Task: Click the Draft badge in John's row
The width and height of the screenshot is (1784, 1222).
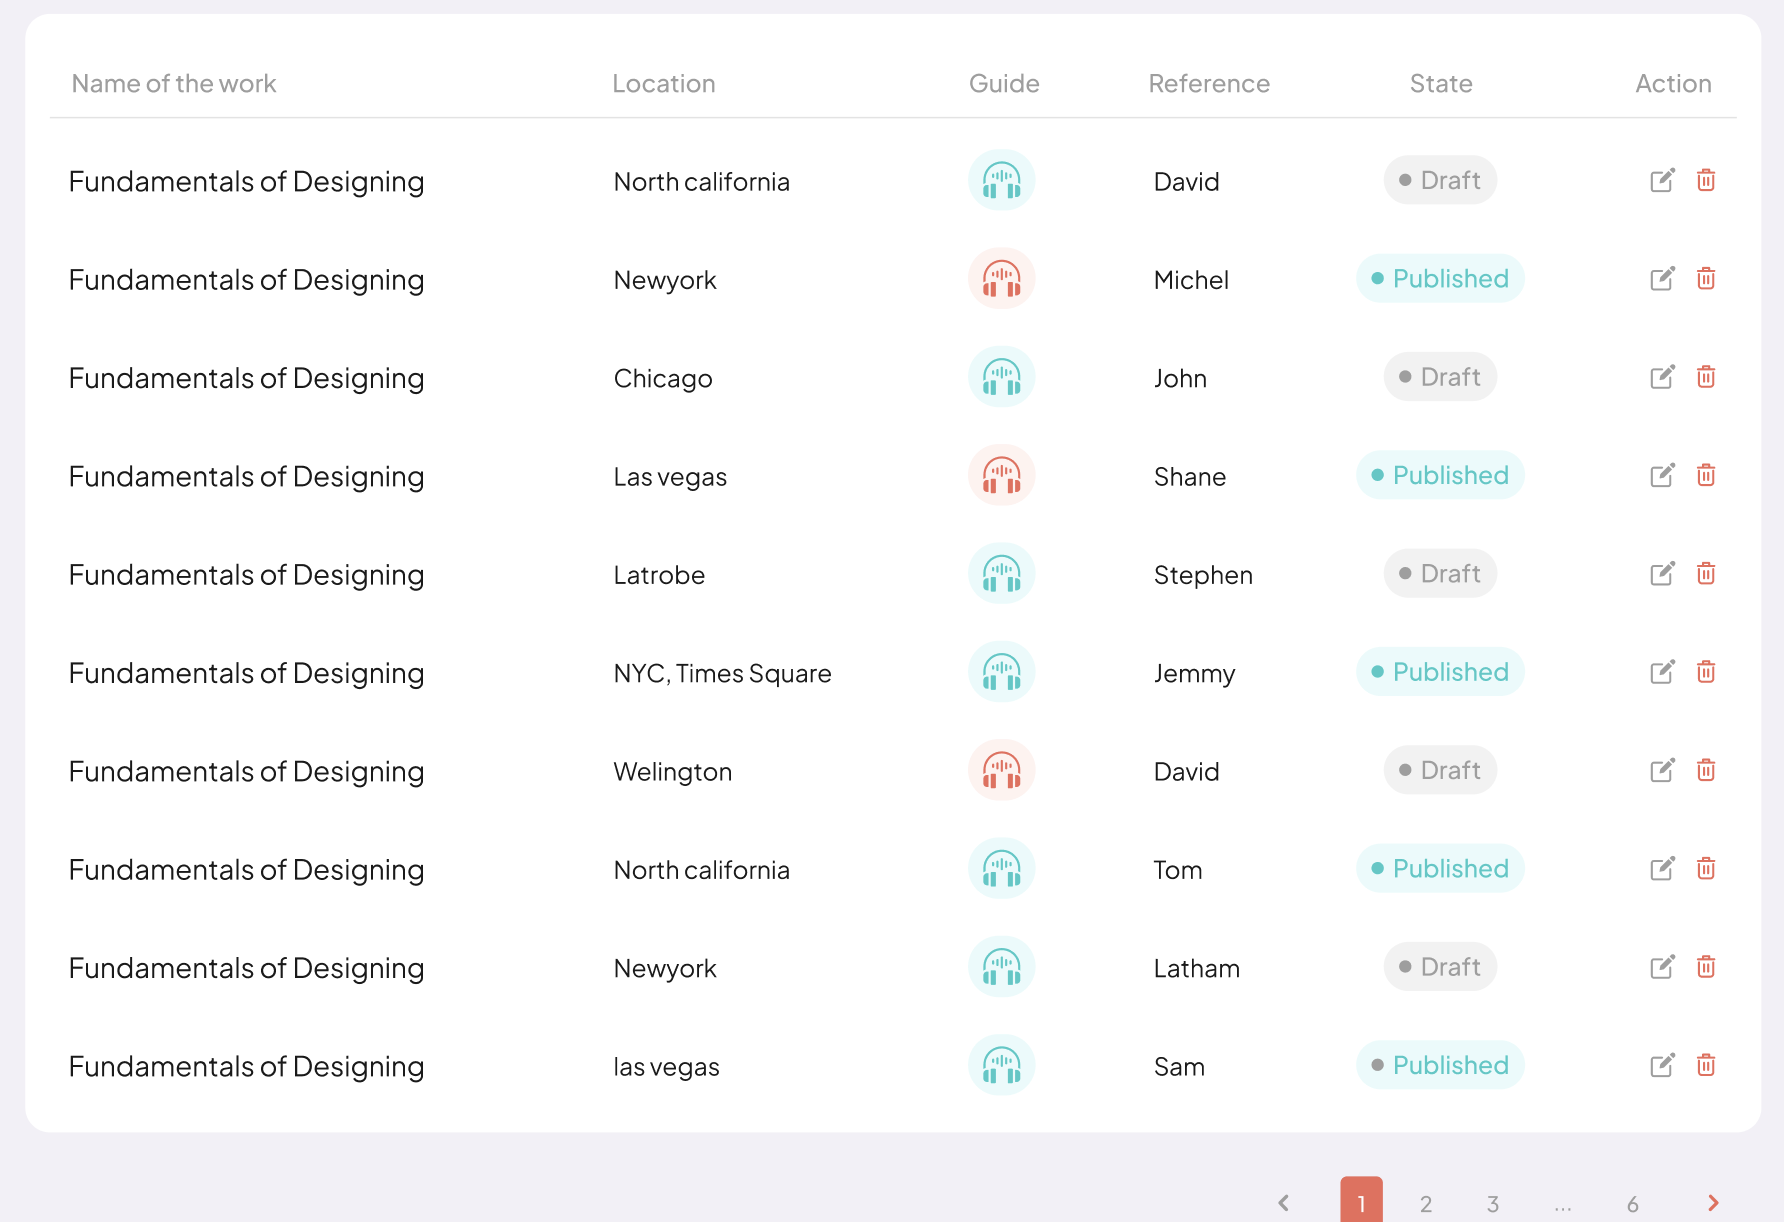Action: click(x=1440, y=378)
